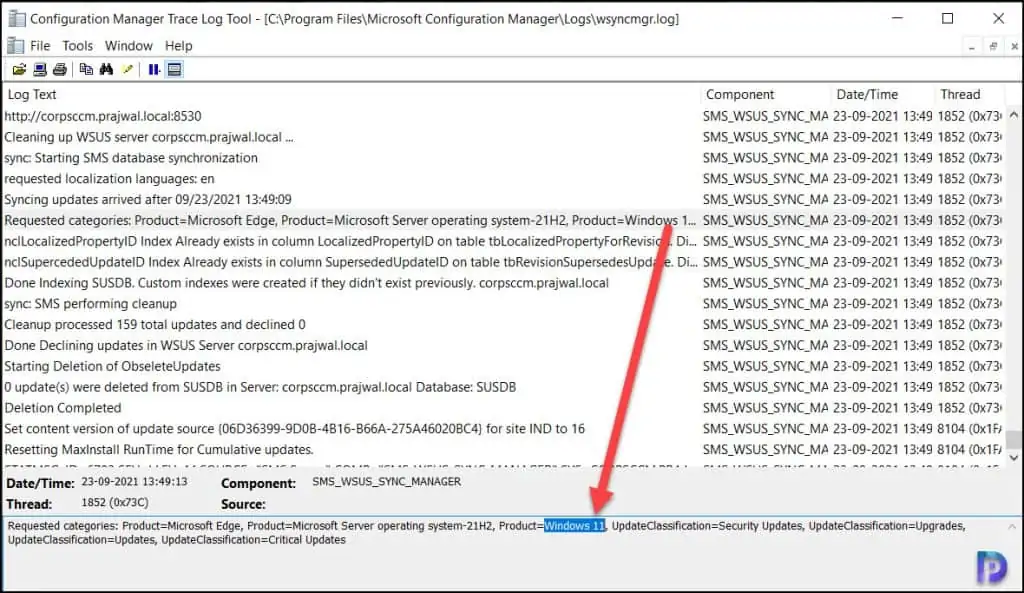Click the Open on Server toolbar icon

[40, 69]
